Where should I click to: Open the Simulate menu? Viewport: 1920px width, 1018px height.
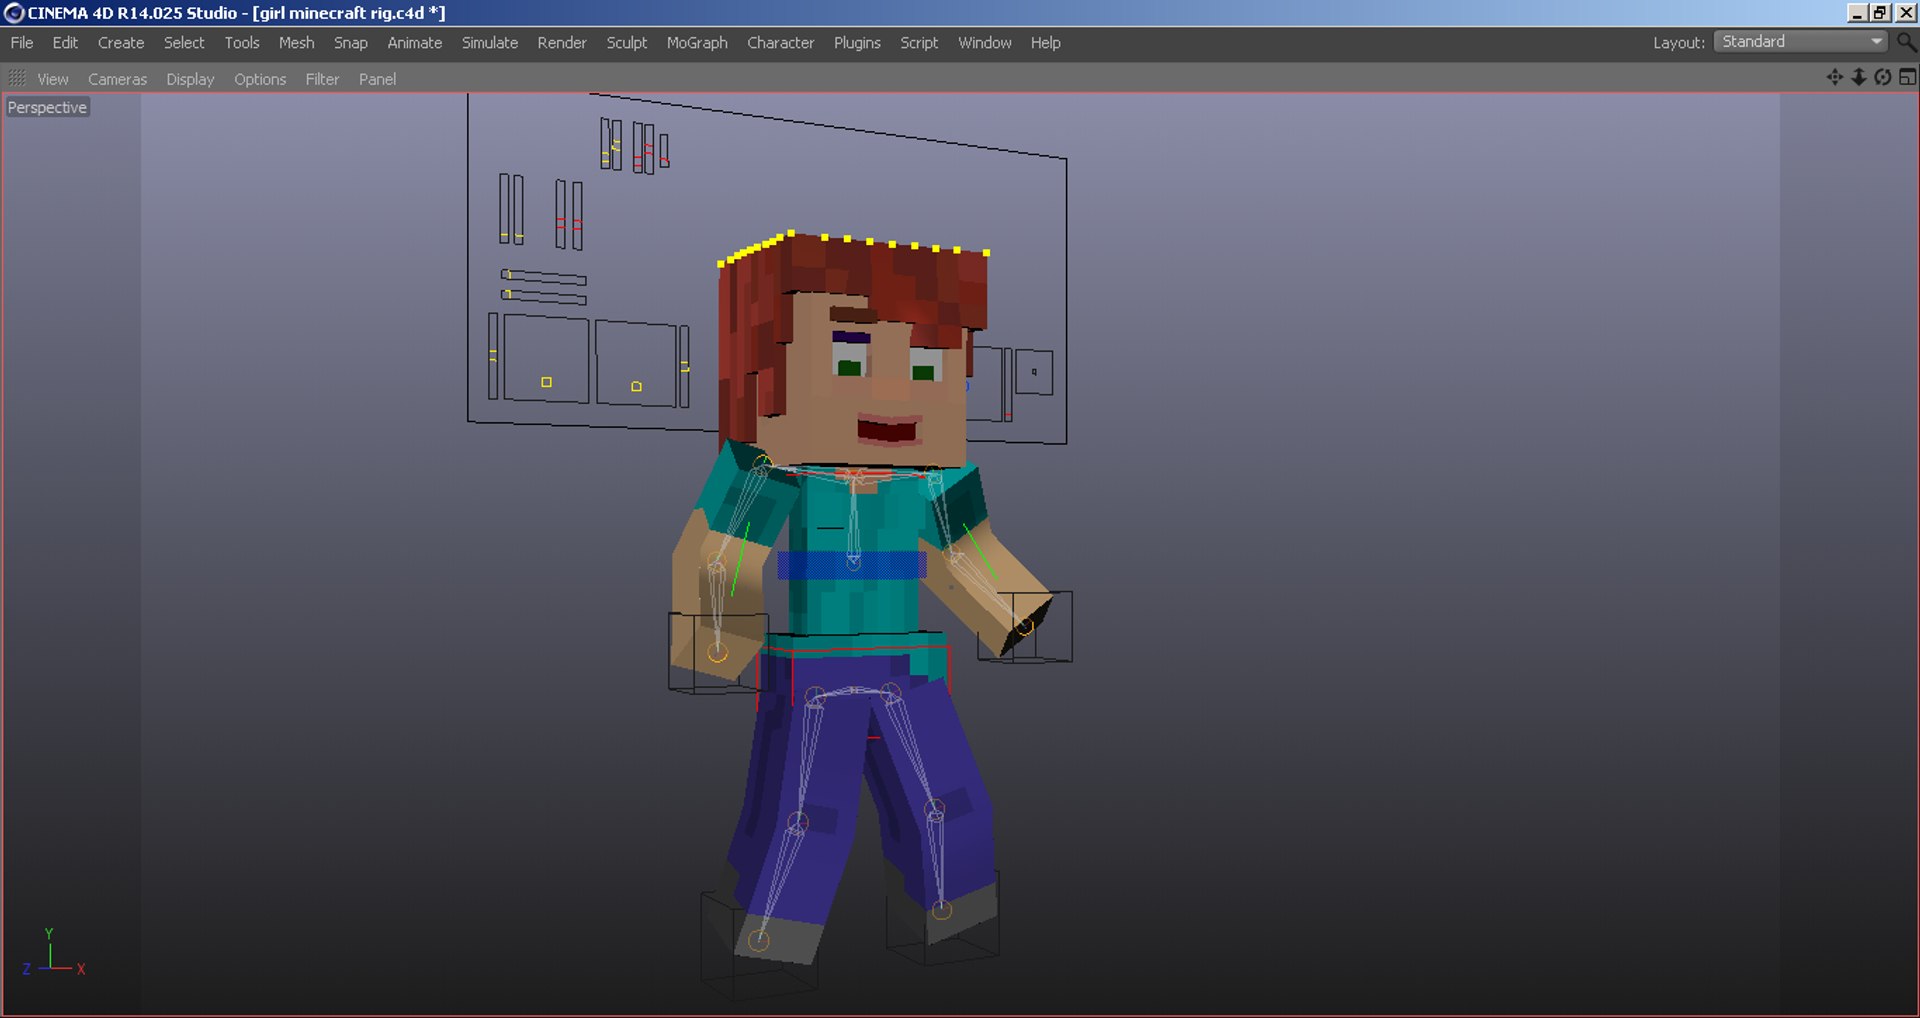(x=490, y=43)
